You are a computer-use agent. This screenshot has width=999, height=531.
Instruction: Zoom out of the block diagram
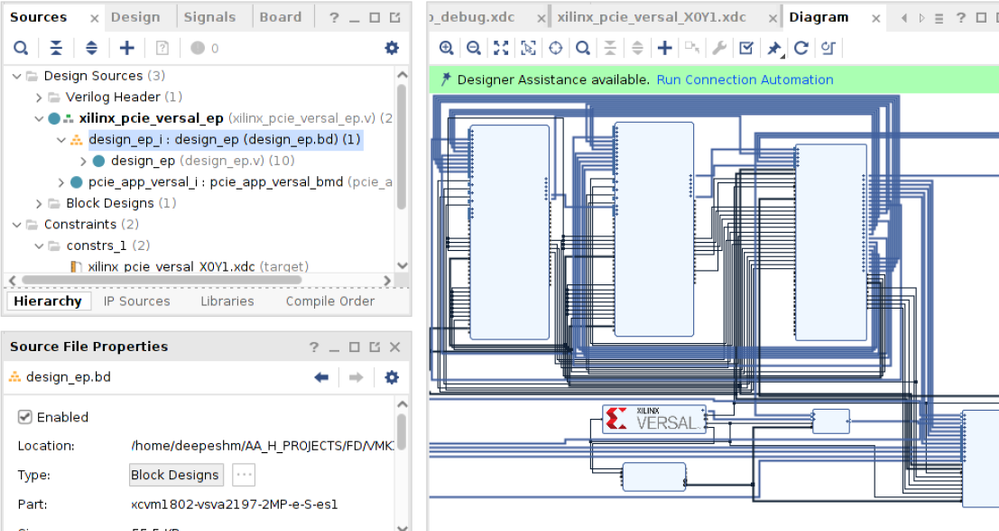point(473,48)
